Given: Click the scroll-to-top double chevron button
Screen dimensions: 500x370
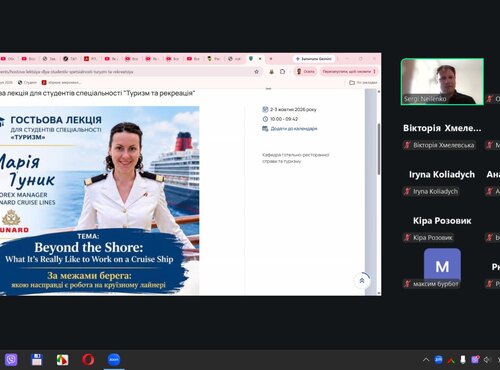Looking at the screenshot, I should coord(362,281).
